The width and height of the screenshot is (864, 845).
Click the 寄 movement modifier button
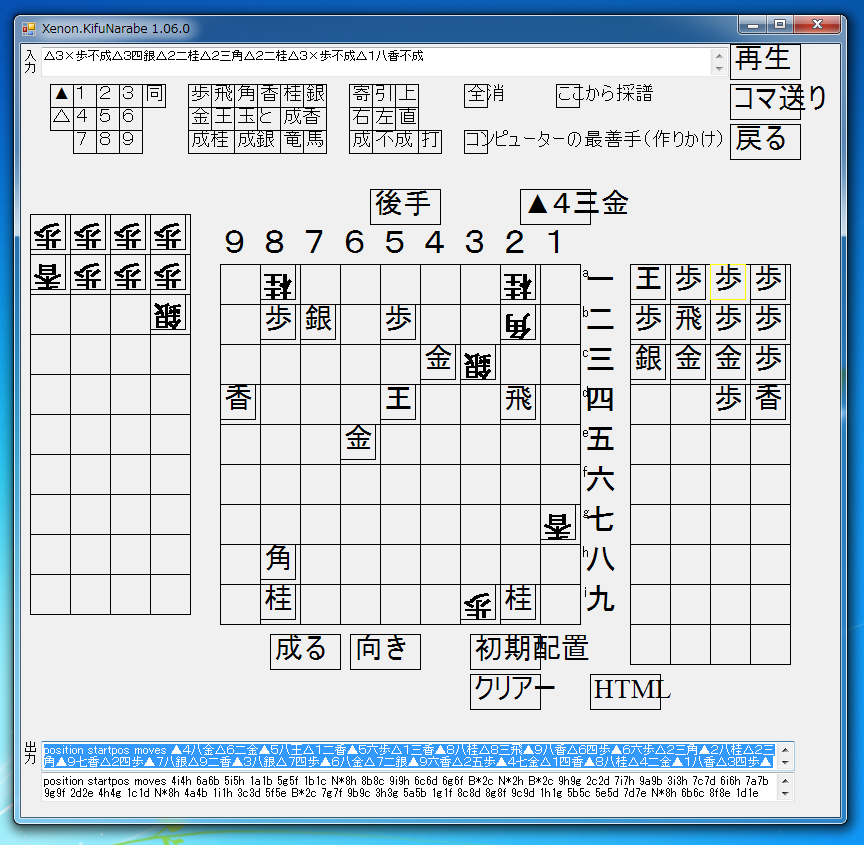coord(361,95)
